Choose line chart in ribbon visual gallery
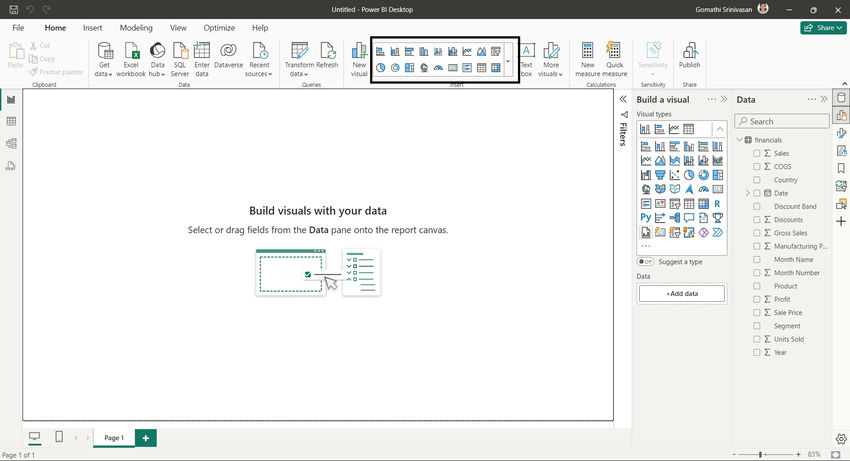 pos(467,52)
